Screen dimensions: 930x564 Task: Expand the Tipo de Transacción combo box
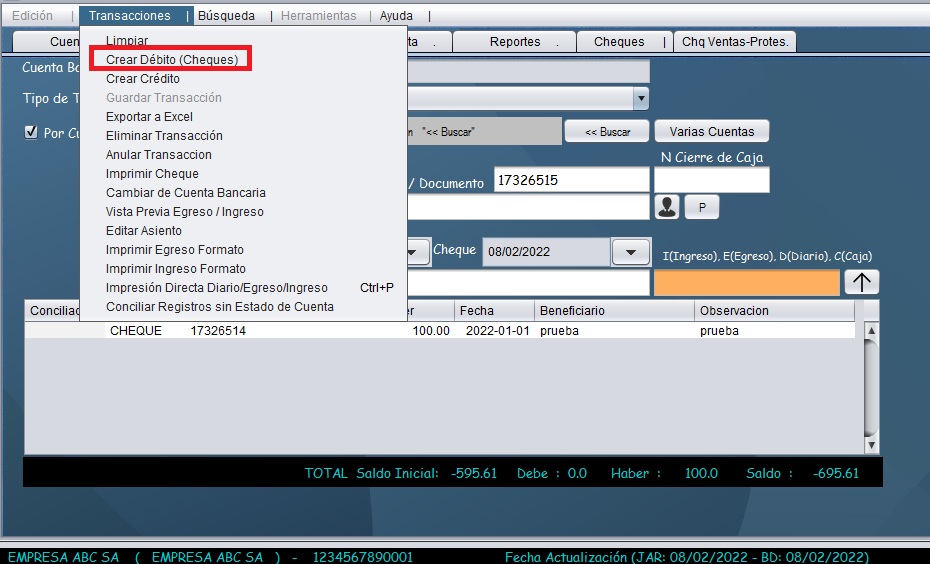640,98
